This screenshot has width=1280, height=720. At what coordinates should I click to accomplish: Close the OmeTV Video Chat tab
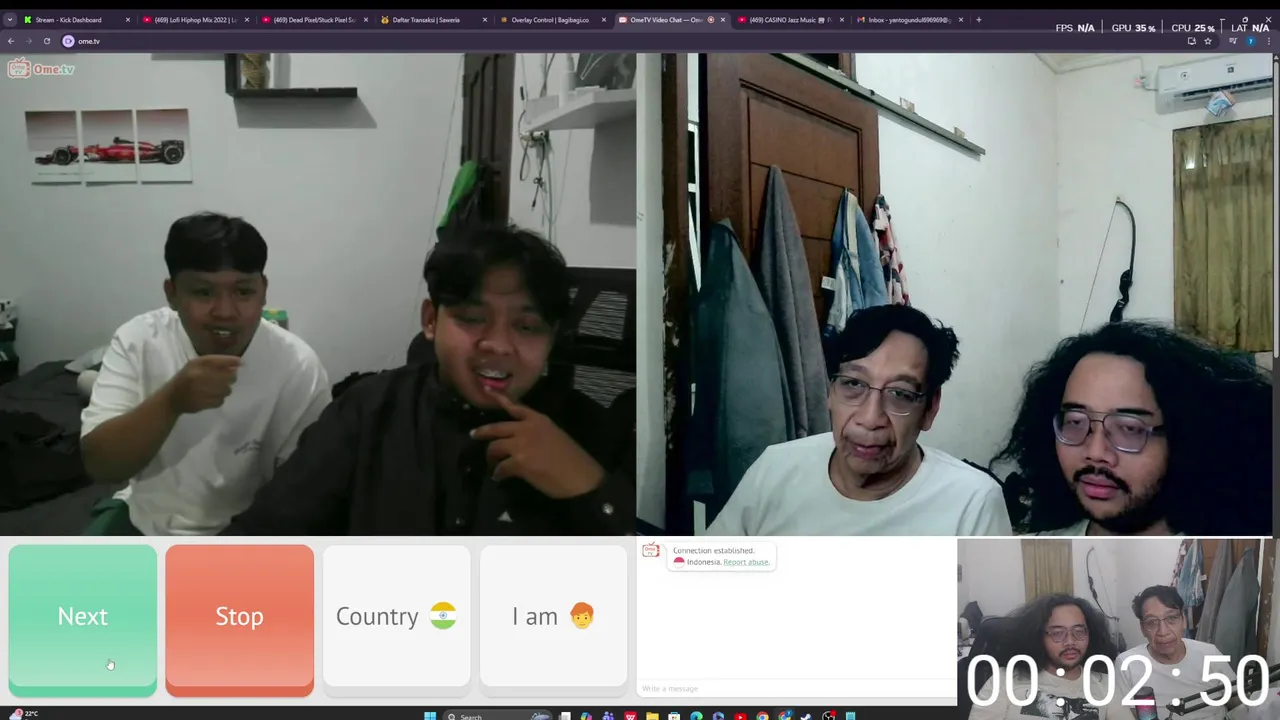[x=723, y=20]
